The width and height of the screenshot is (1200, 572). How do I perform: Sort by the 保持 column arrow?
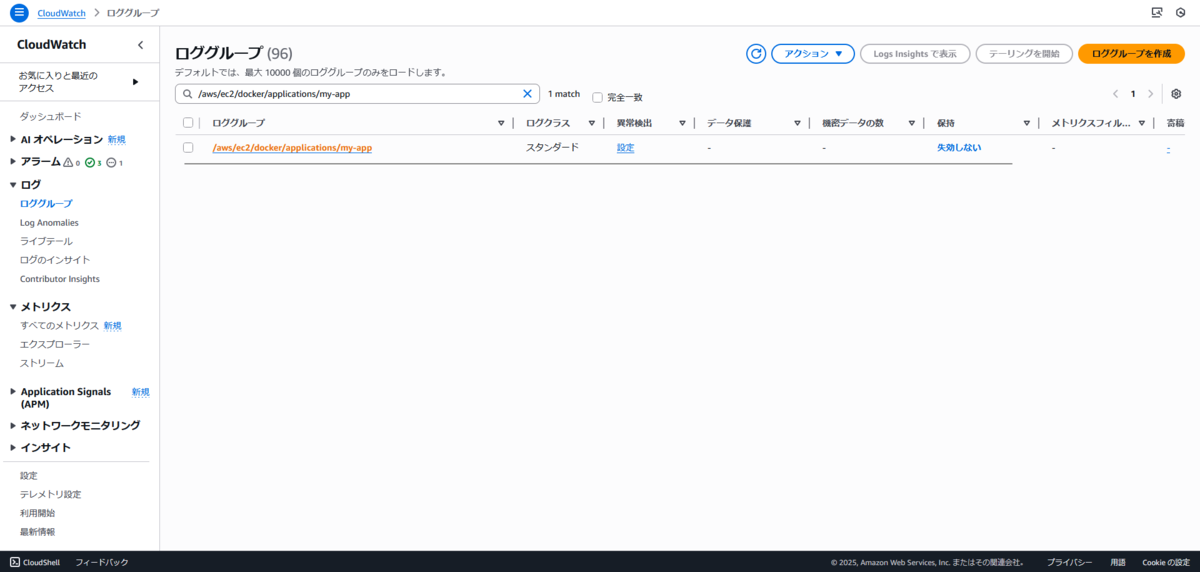point(1027,123)
